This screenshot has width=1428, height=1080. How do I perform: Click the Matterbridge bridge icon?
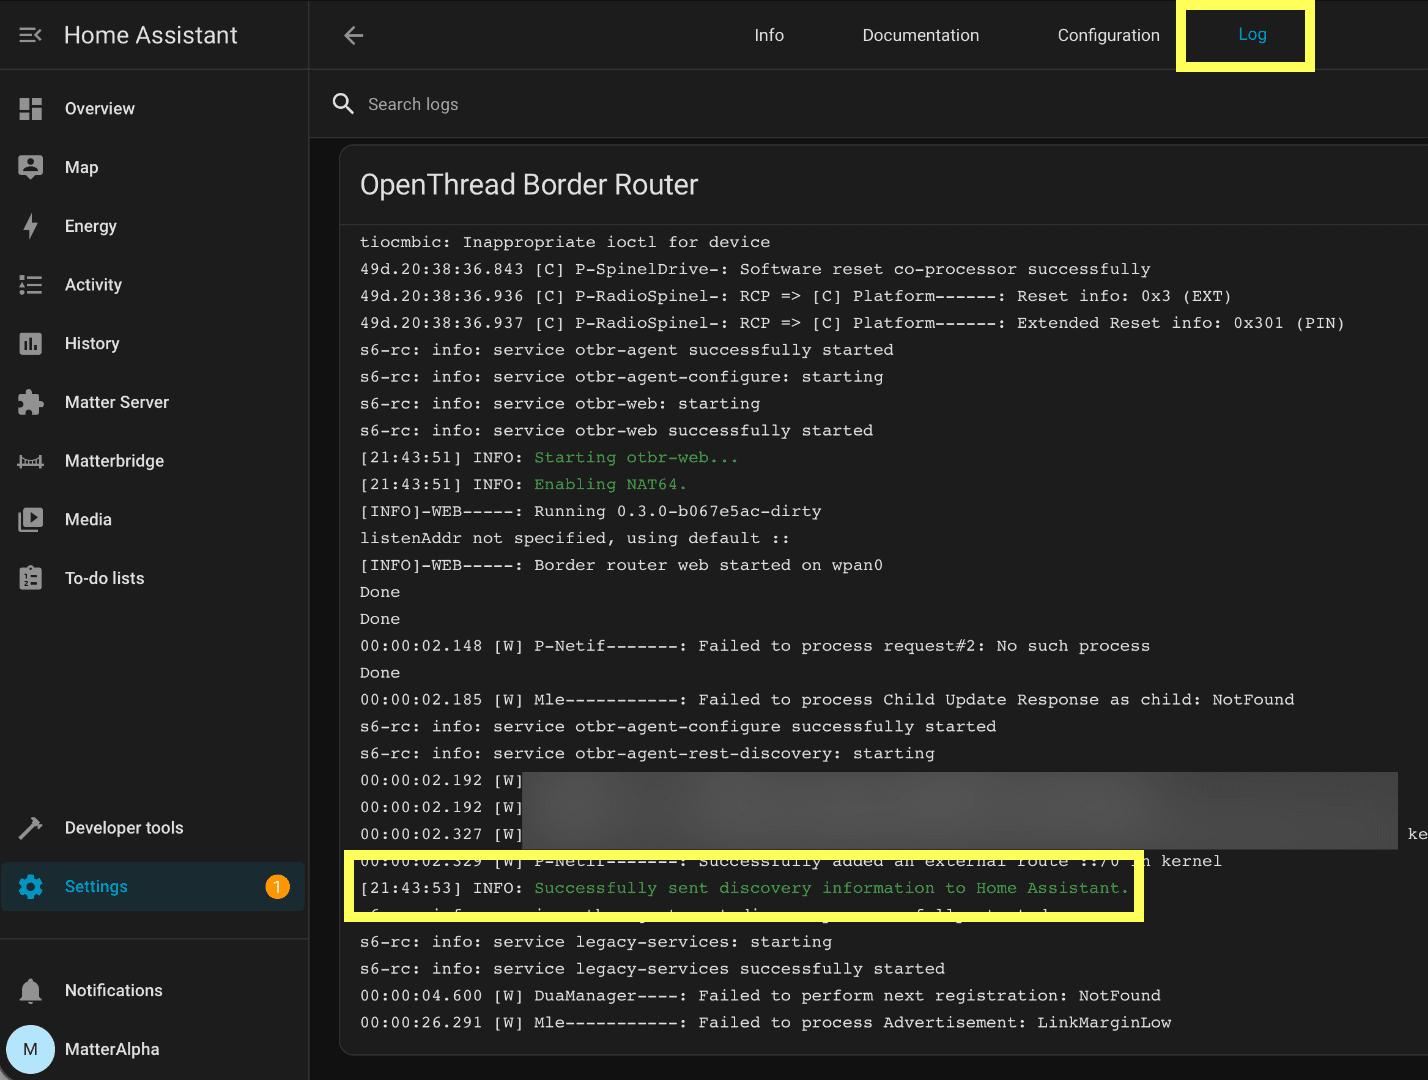30,461
